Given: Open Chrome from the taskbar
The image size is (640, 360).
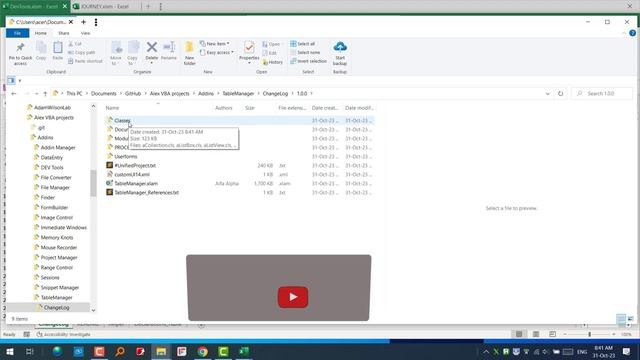Looking at the screenshot, I should point(202,351).
